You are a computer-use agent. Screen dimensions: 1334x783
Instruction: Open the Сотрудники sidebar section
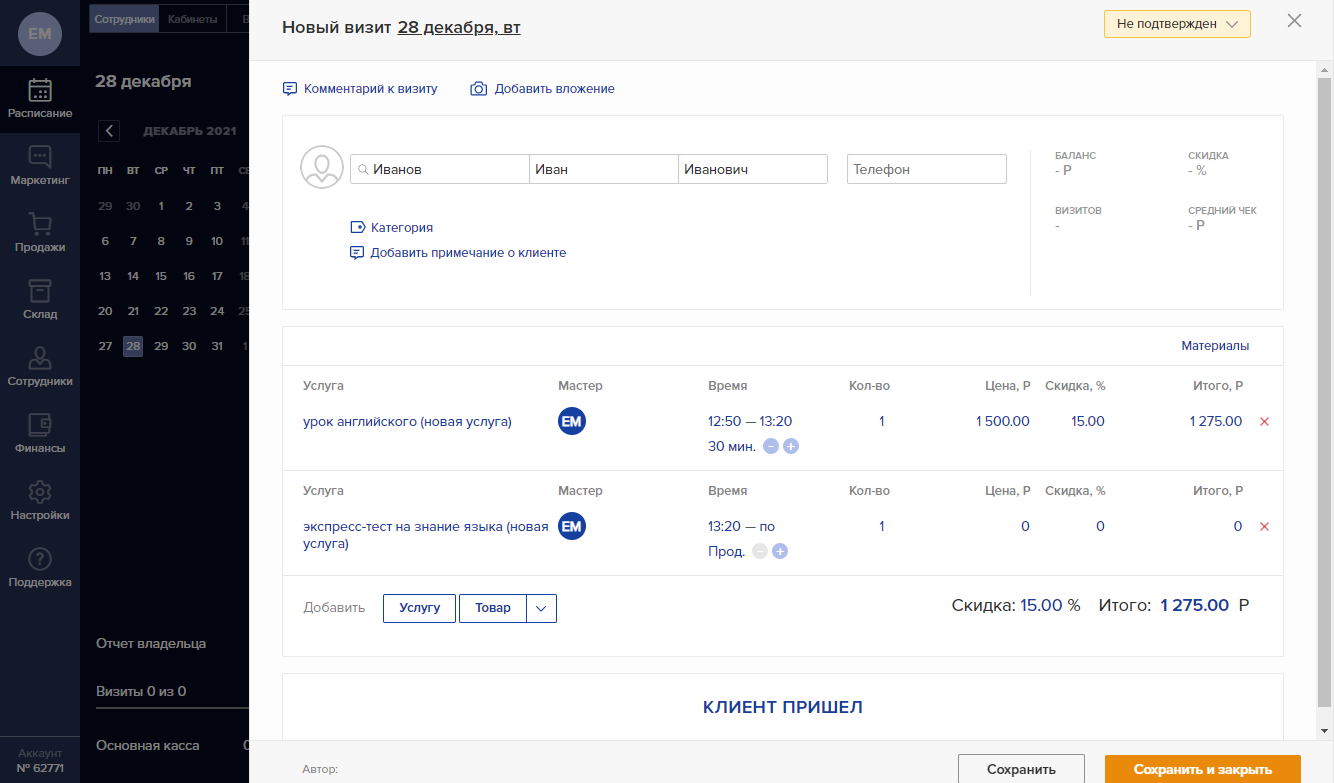click(x=40, y=367)
